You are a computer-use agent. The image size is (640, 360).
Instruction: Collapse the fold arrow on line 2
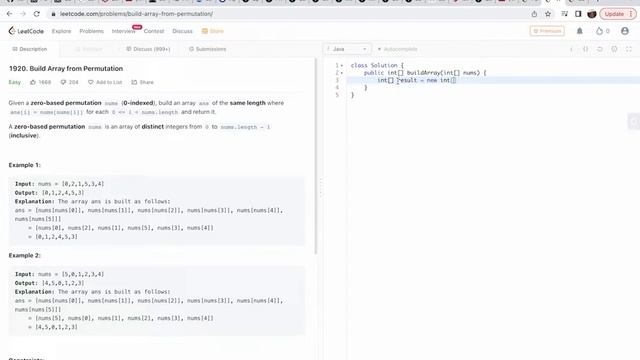(342, 73)
